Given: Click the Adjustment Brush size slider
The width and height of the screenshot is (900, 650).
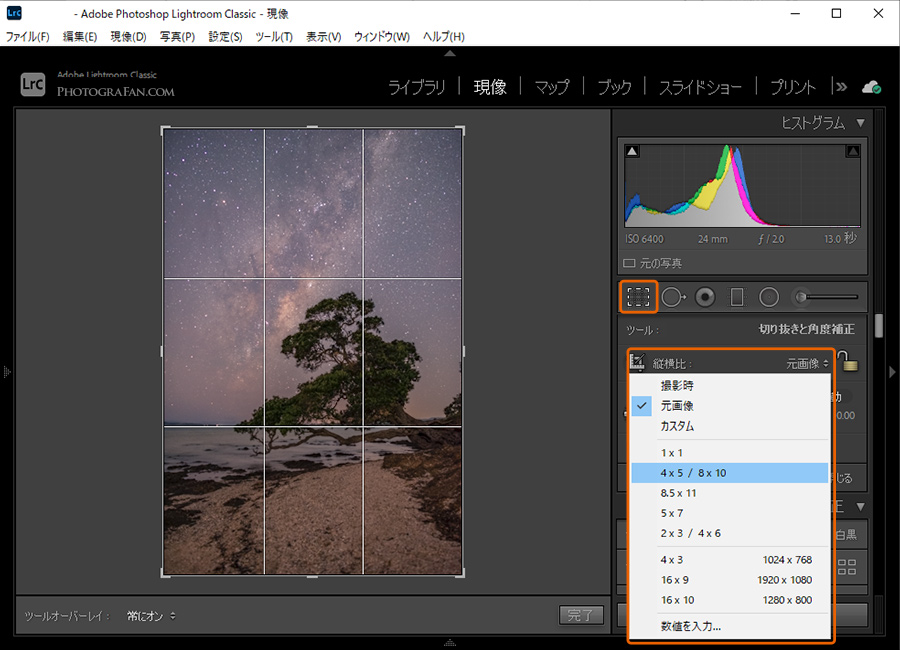Looking at the screenshot, I should 830,297.
